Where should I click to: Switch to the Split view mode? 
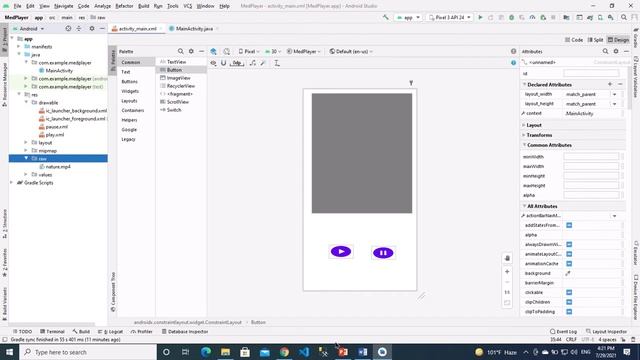point(596,40)
